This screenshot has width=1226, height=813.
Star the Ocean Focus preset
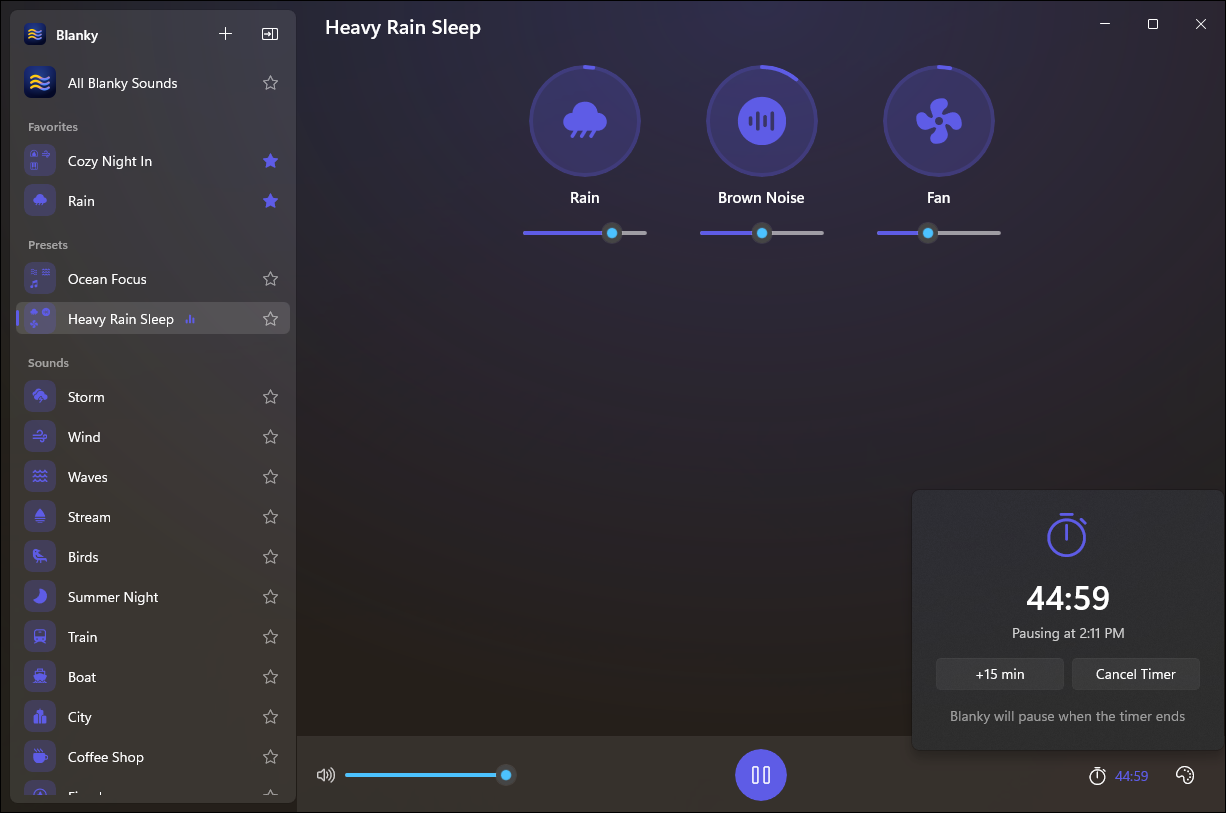(x=270, y=279)
